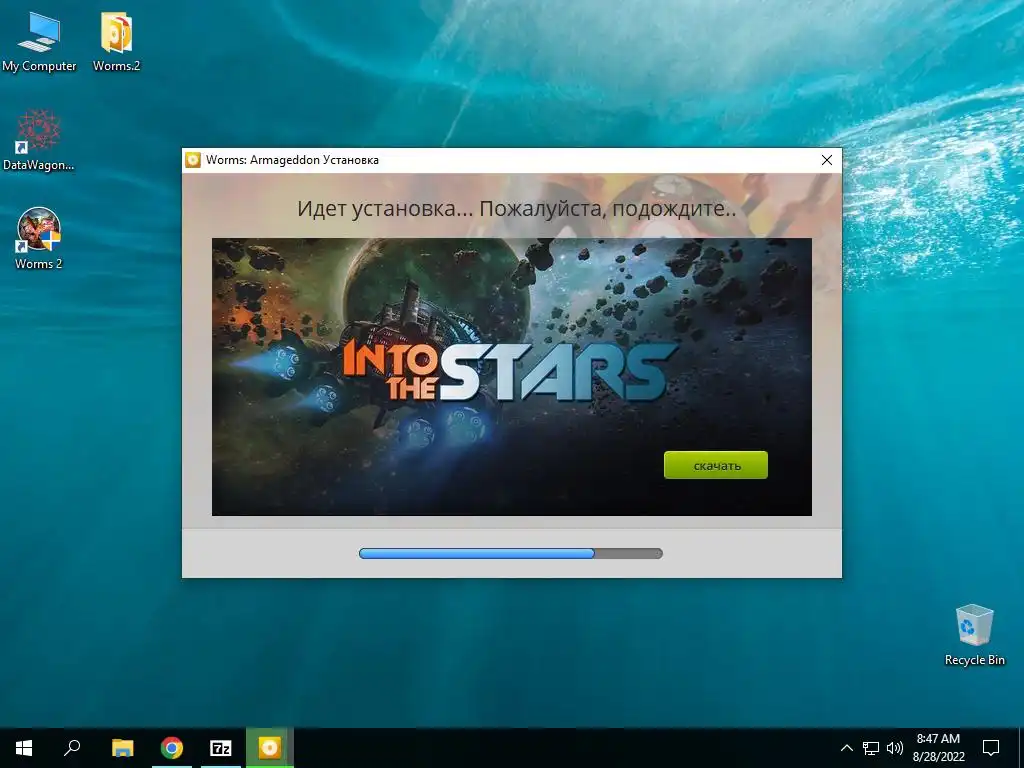Open the My Computer desktop icon

(x=39, y=40)
